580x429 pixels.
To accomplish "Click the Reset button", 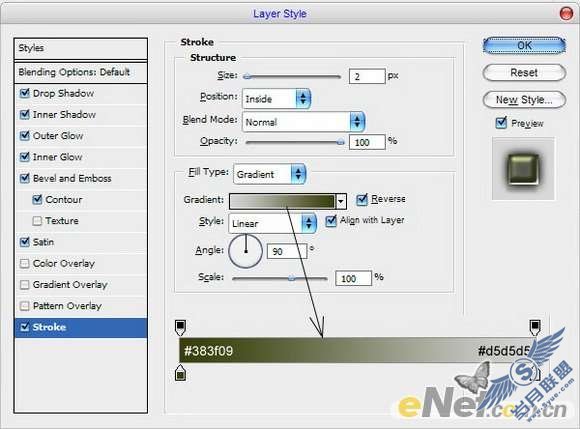I will (524, 72).
